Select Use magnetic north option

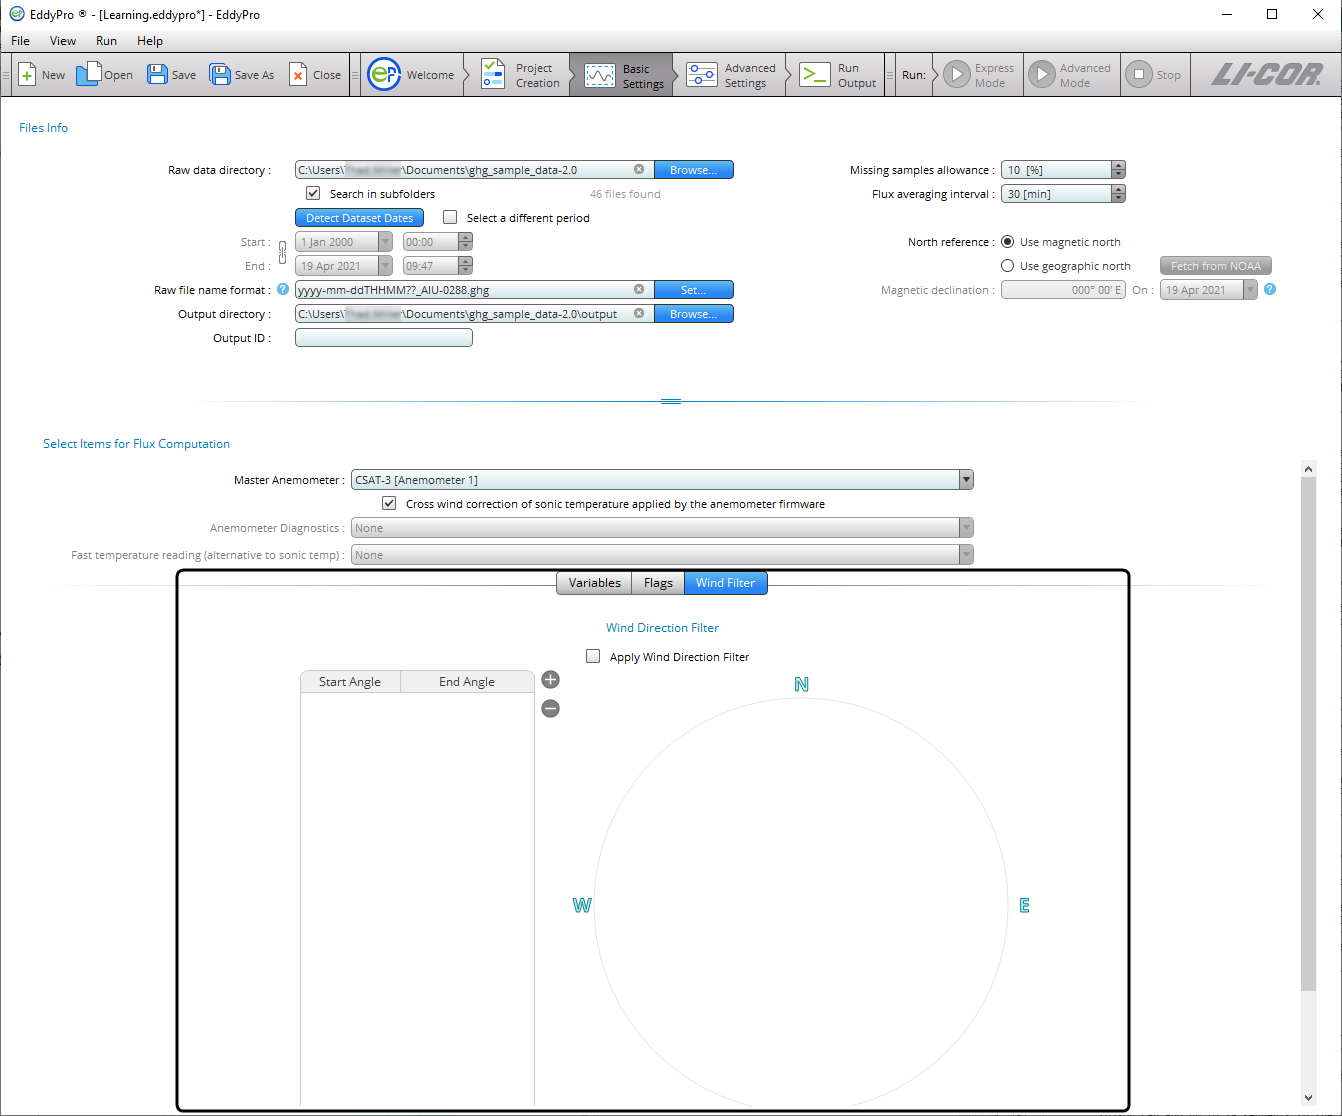pos(1007,242)
